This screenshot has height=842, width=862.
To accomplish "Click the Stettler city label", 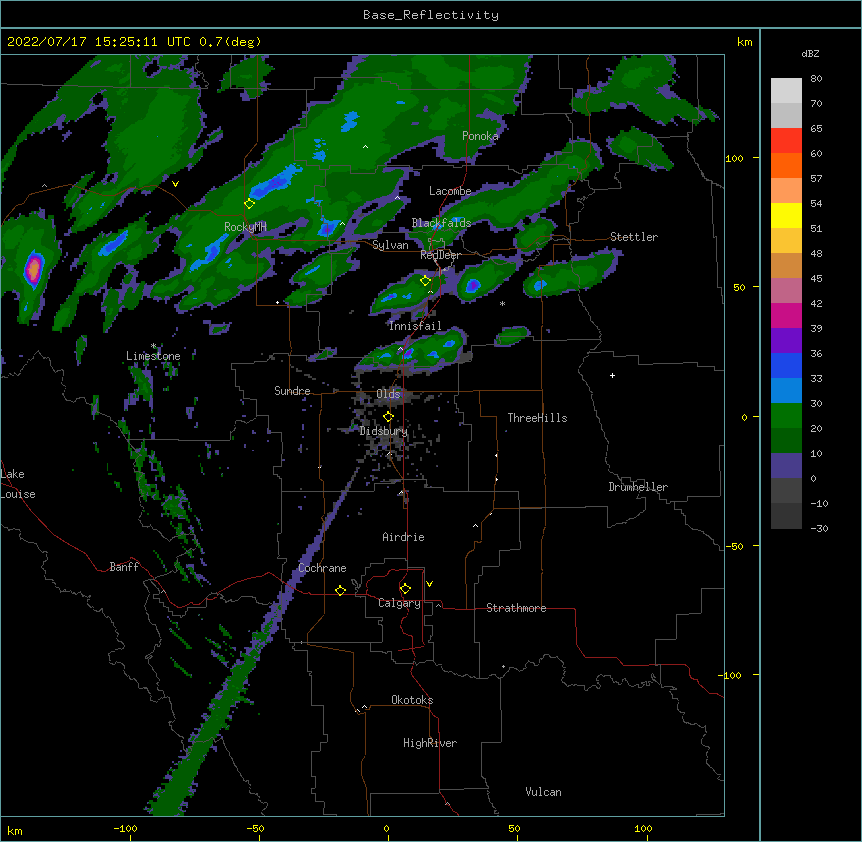I will [x=634, y=237].
